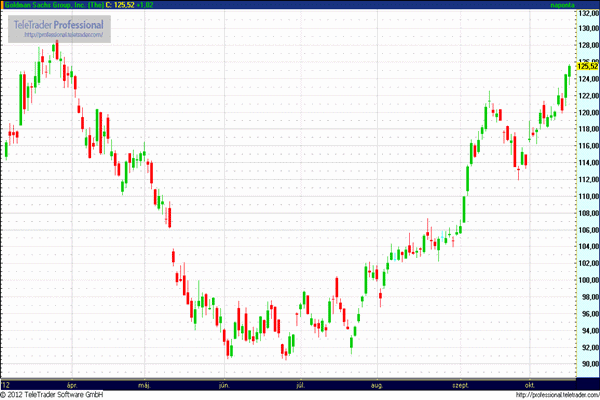600x400 pixels.
Task: Open the professional.teletrader.com link under the logo
Action: (x=64, y=34)
